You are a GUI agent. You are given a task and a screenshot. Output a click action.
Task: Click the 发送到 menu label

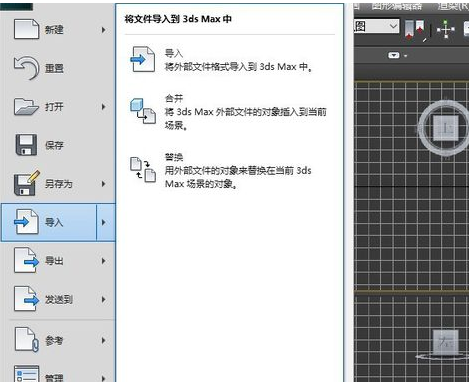point(59,299)
